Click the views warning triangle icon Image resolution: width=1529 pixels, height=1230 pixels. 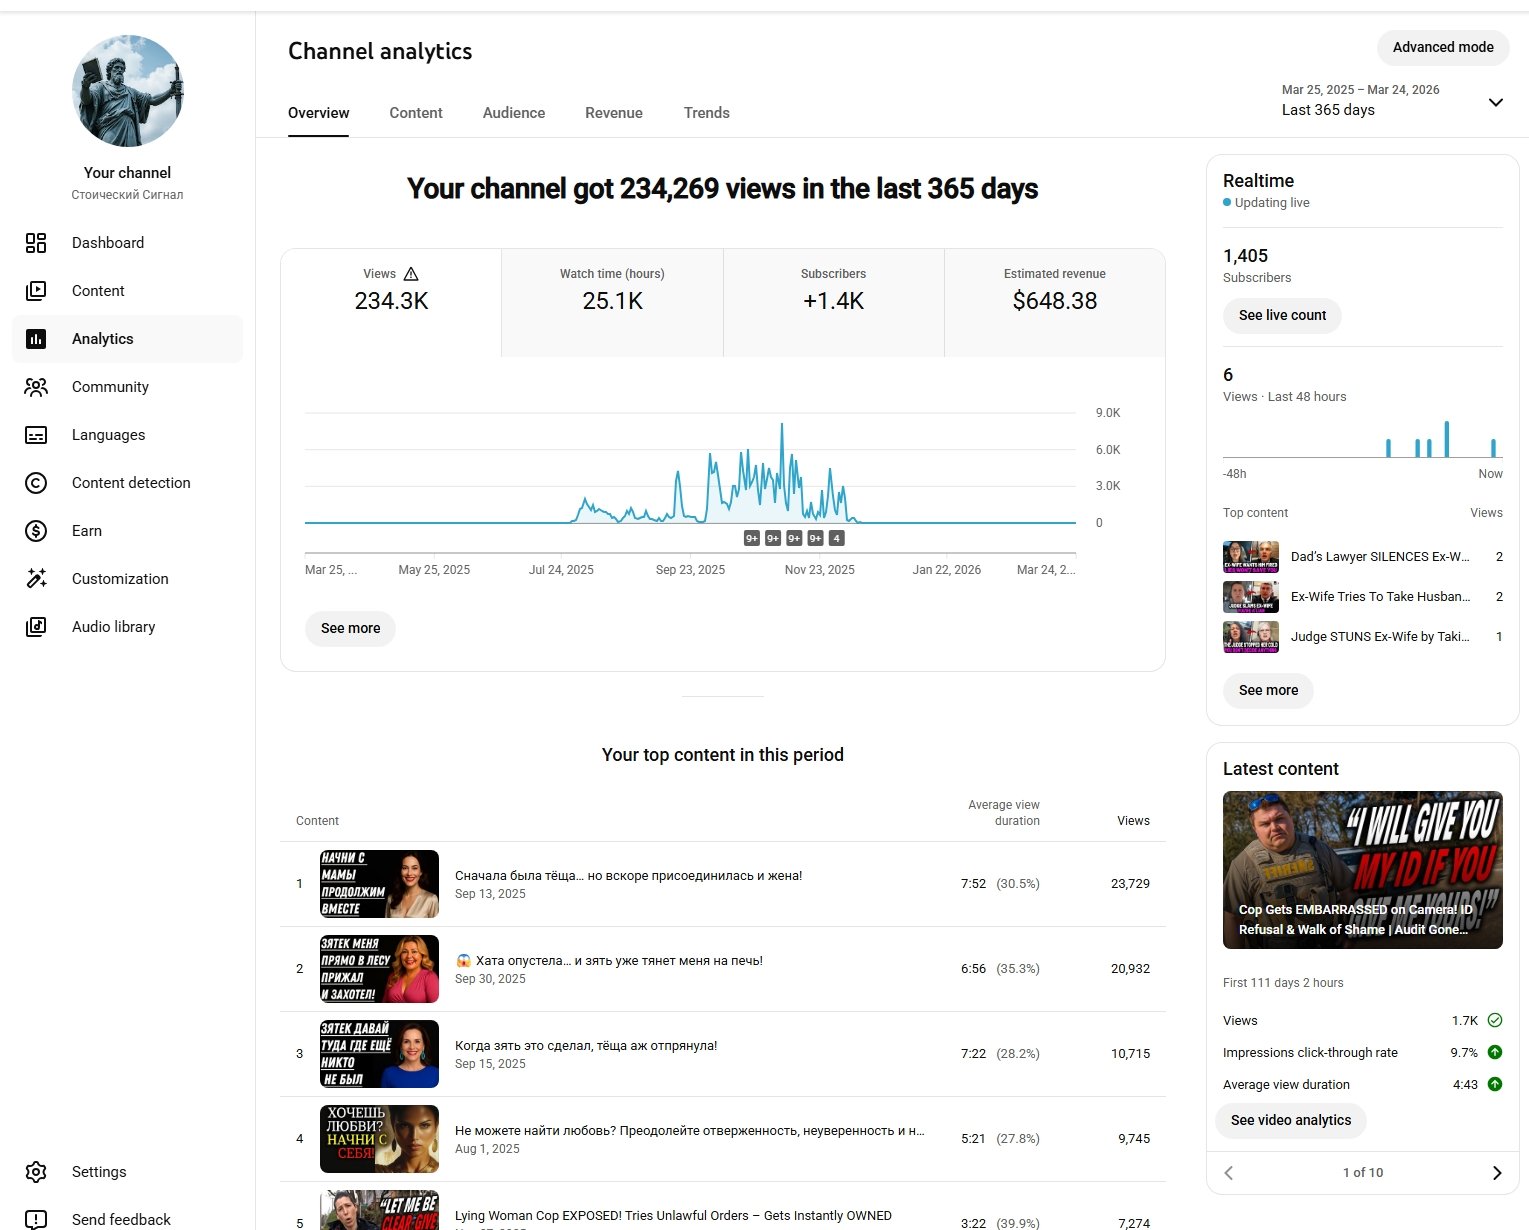(411, 274)
